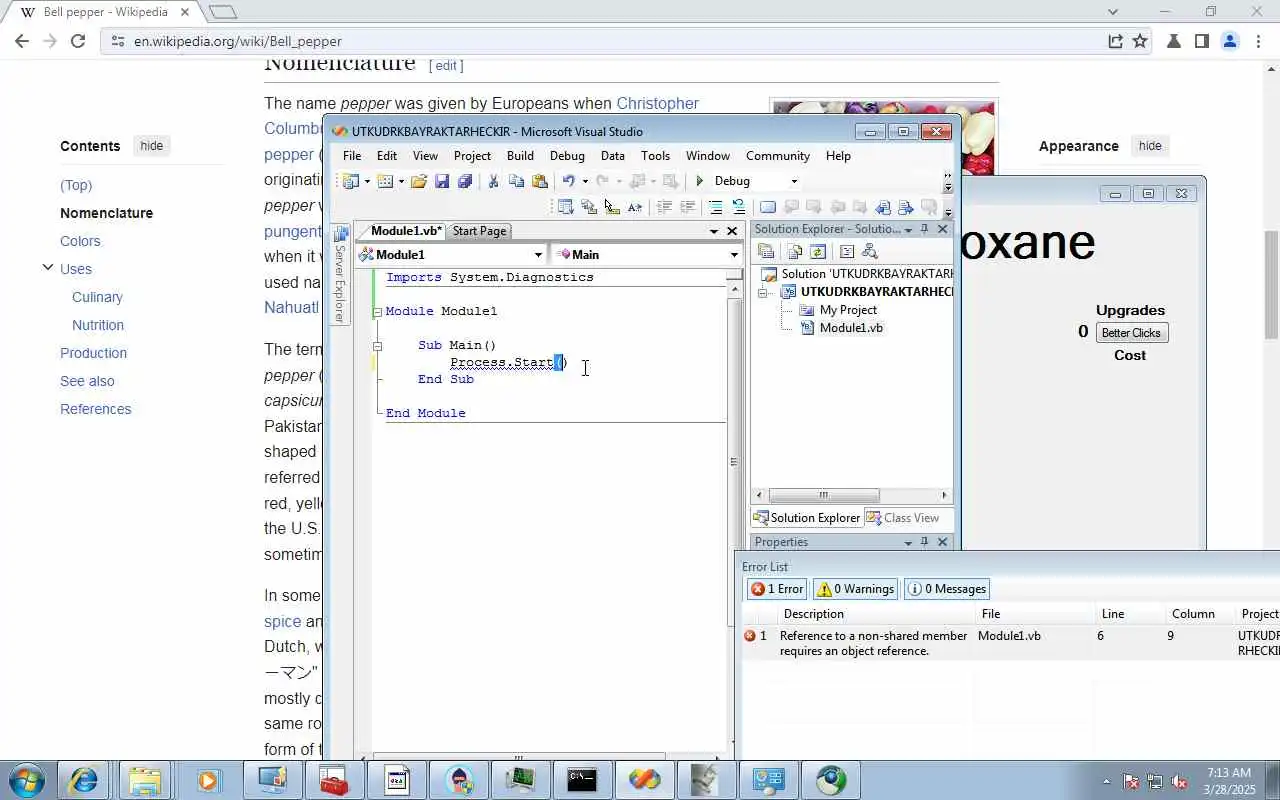Click the Paste clipboard icon
Image resolution: width=1280 pixels, height=800 pixels.
(540, 181)
